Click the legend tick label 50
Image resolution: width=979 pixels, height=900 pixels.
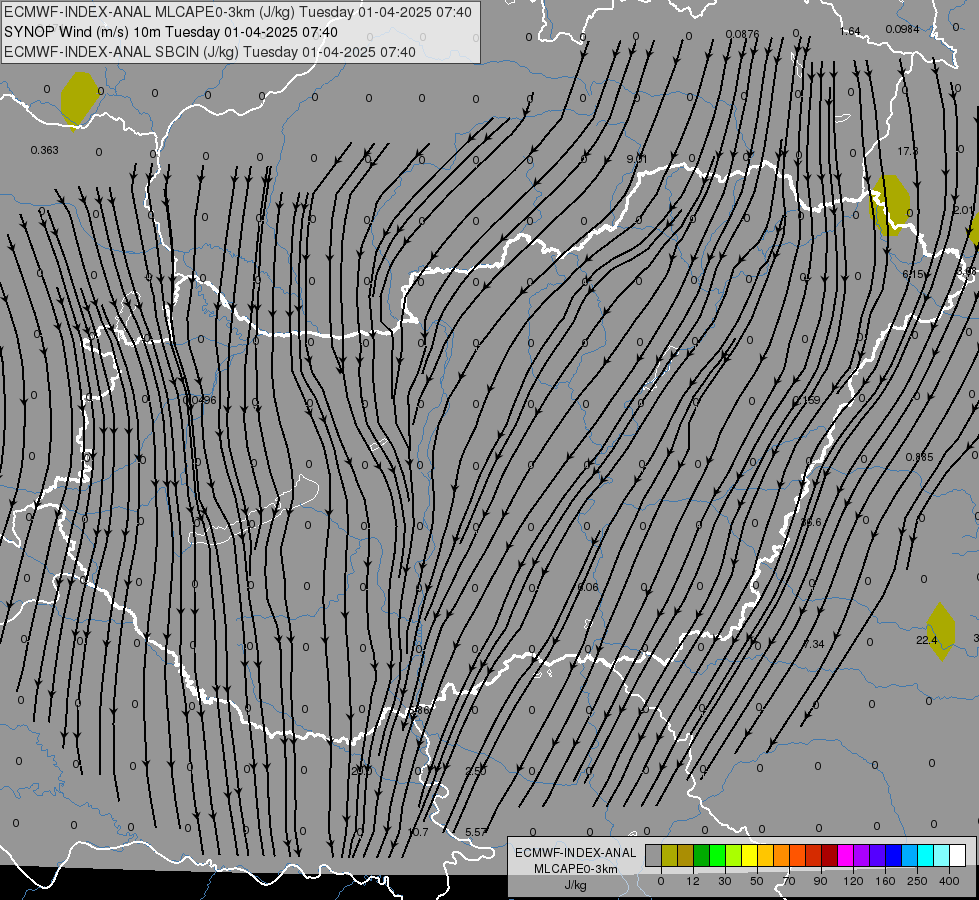coord(757,881)
